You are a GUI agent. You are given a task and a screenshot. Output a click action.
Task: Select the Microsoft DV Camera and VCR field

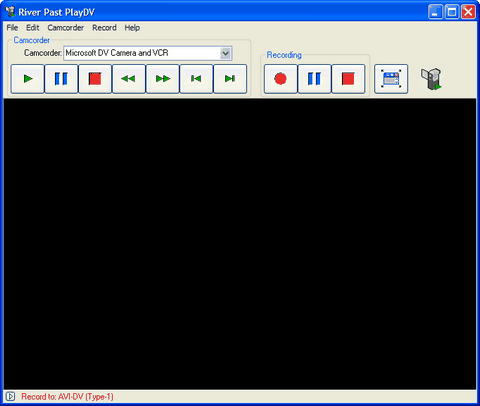(x=148, y=53)
